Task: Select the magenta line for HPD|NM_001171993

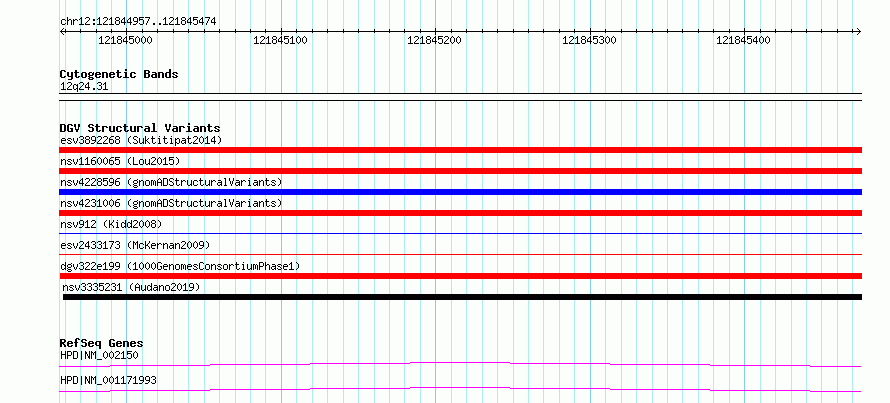Action: tap(461, 389)
